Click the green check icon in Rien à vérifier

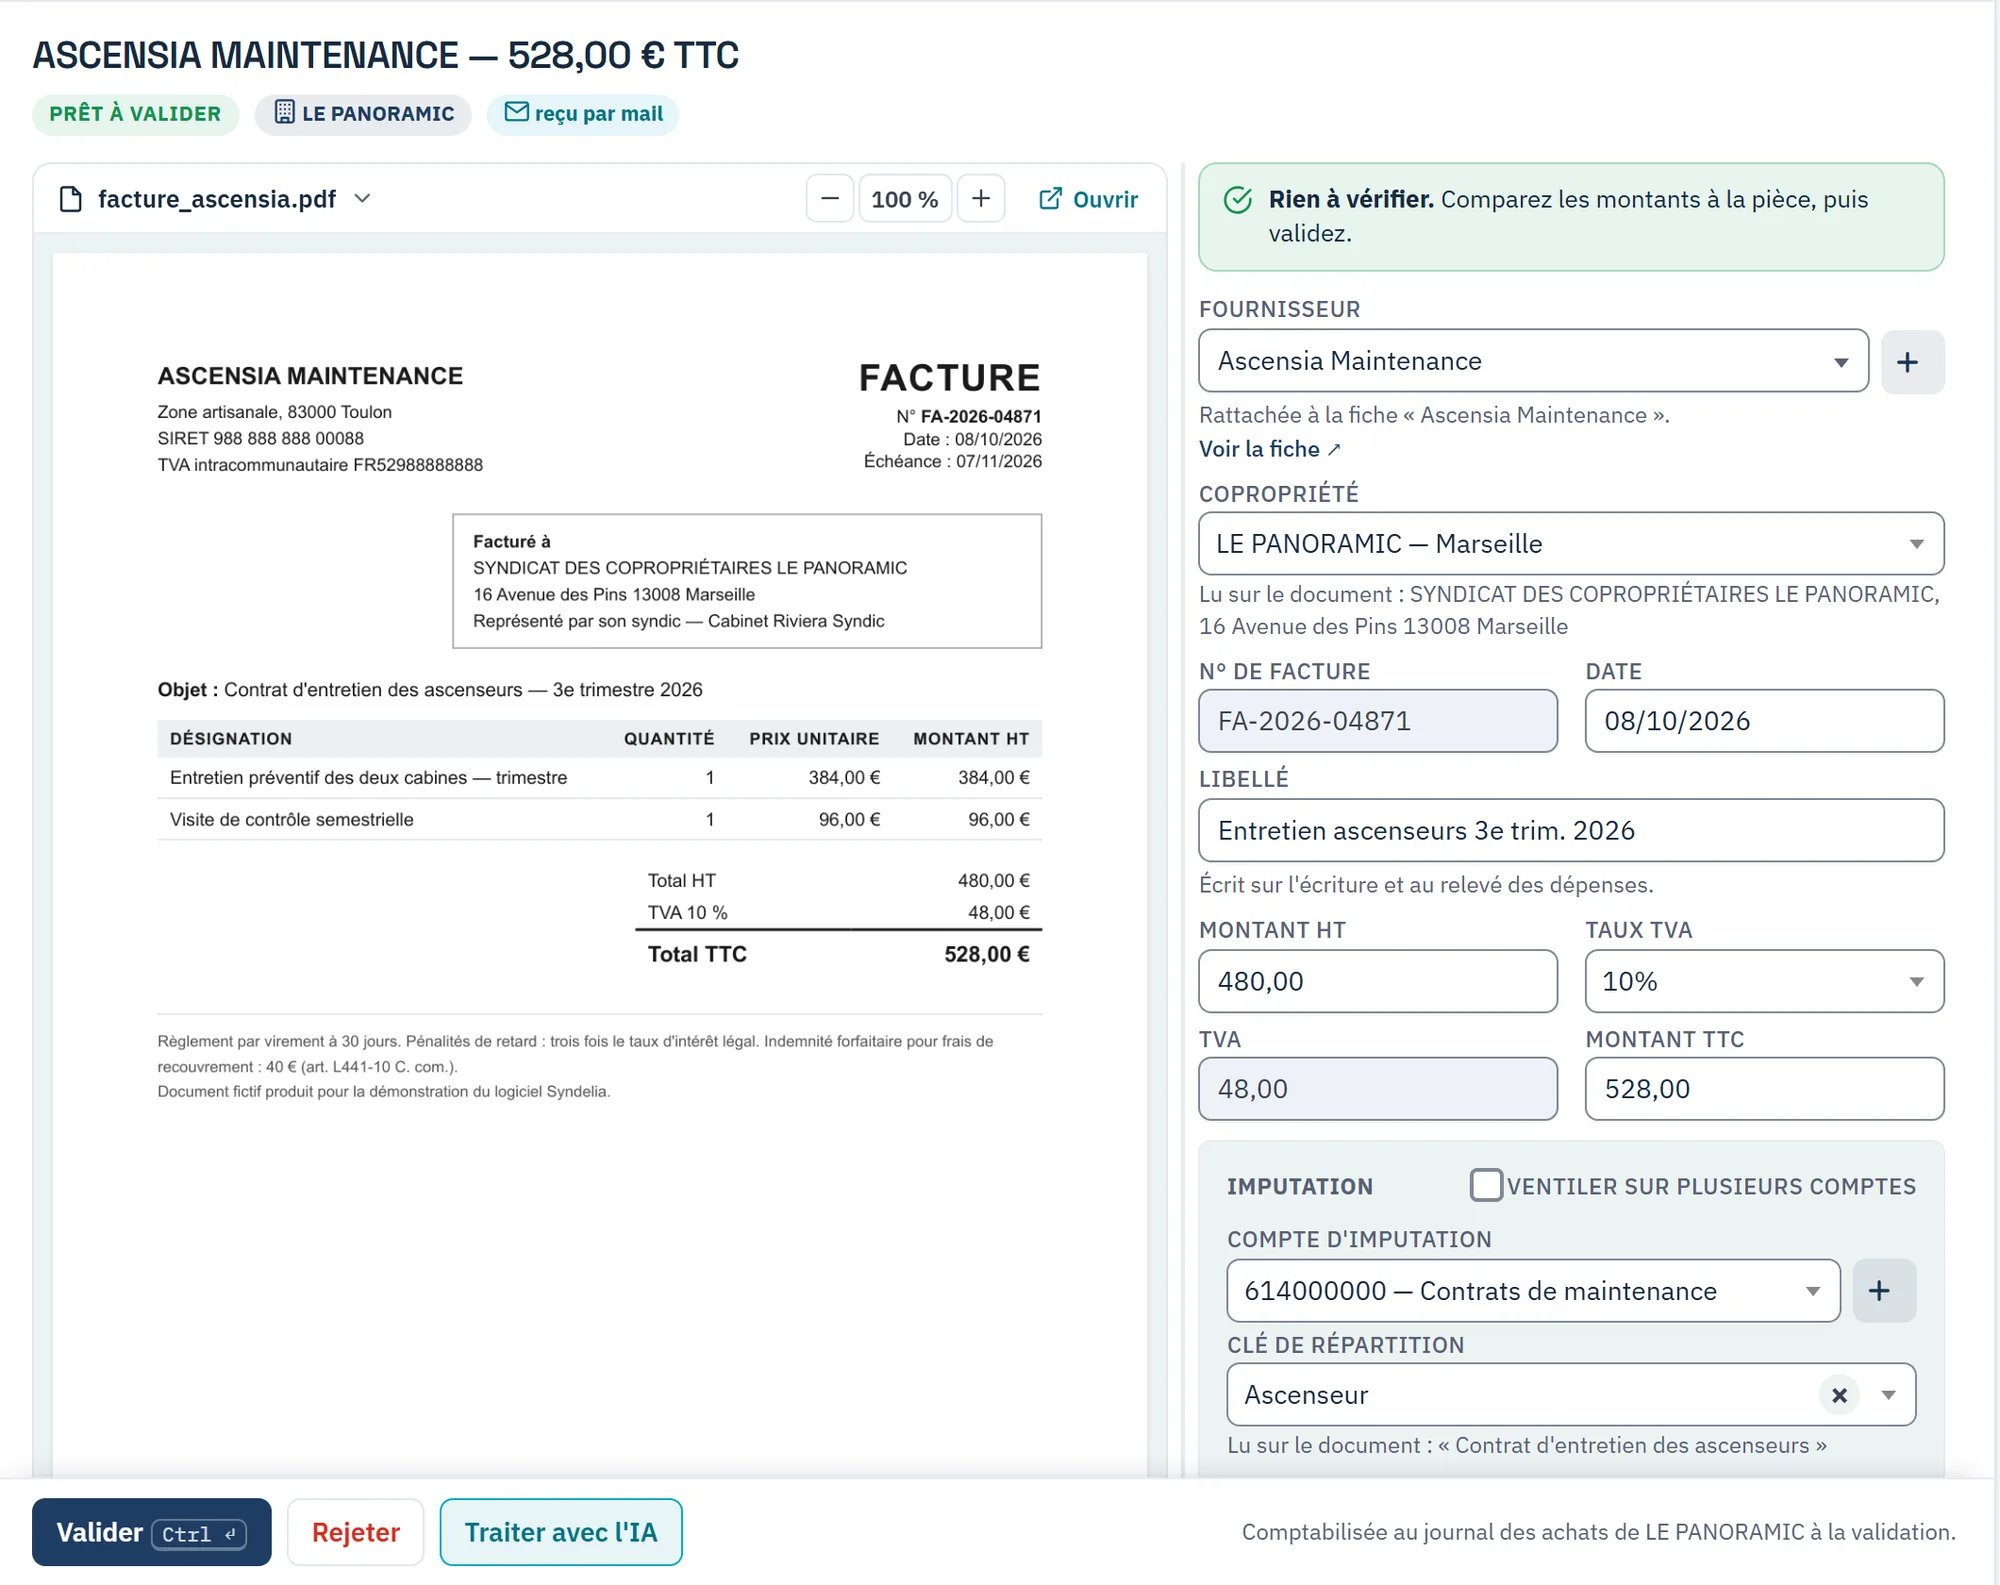tap(1238, 200)
